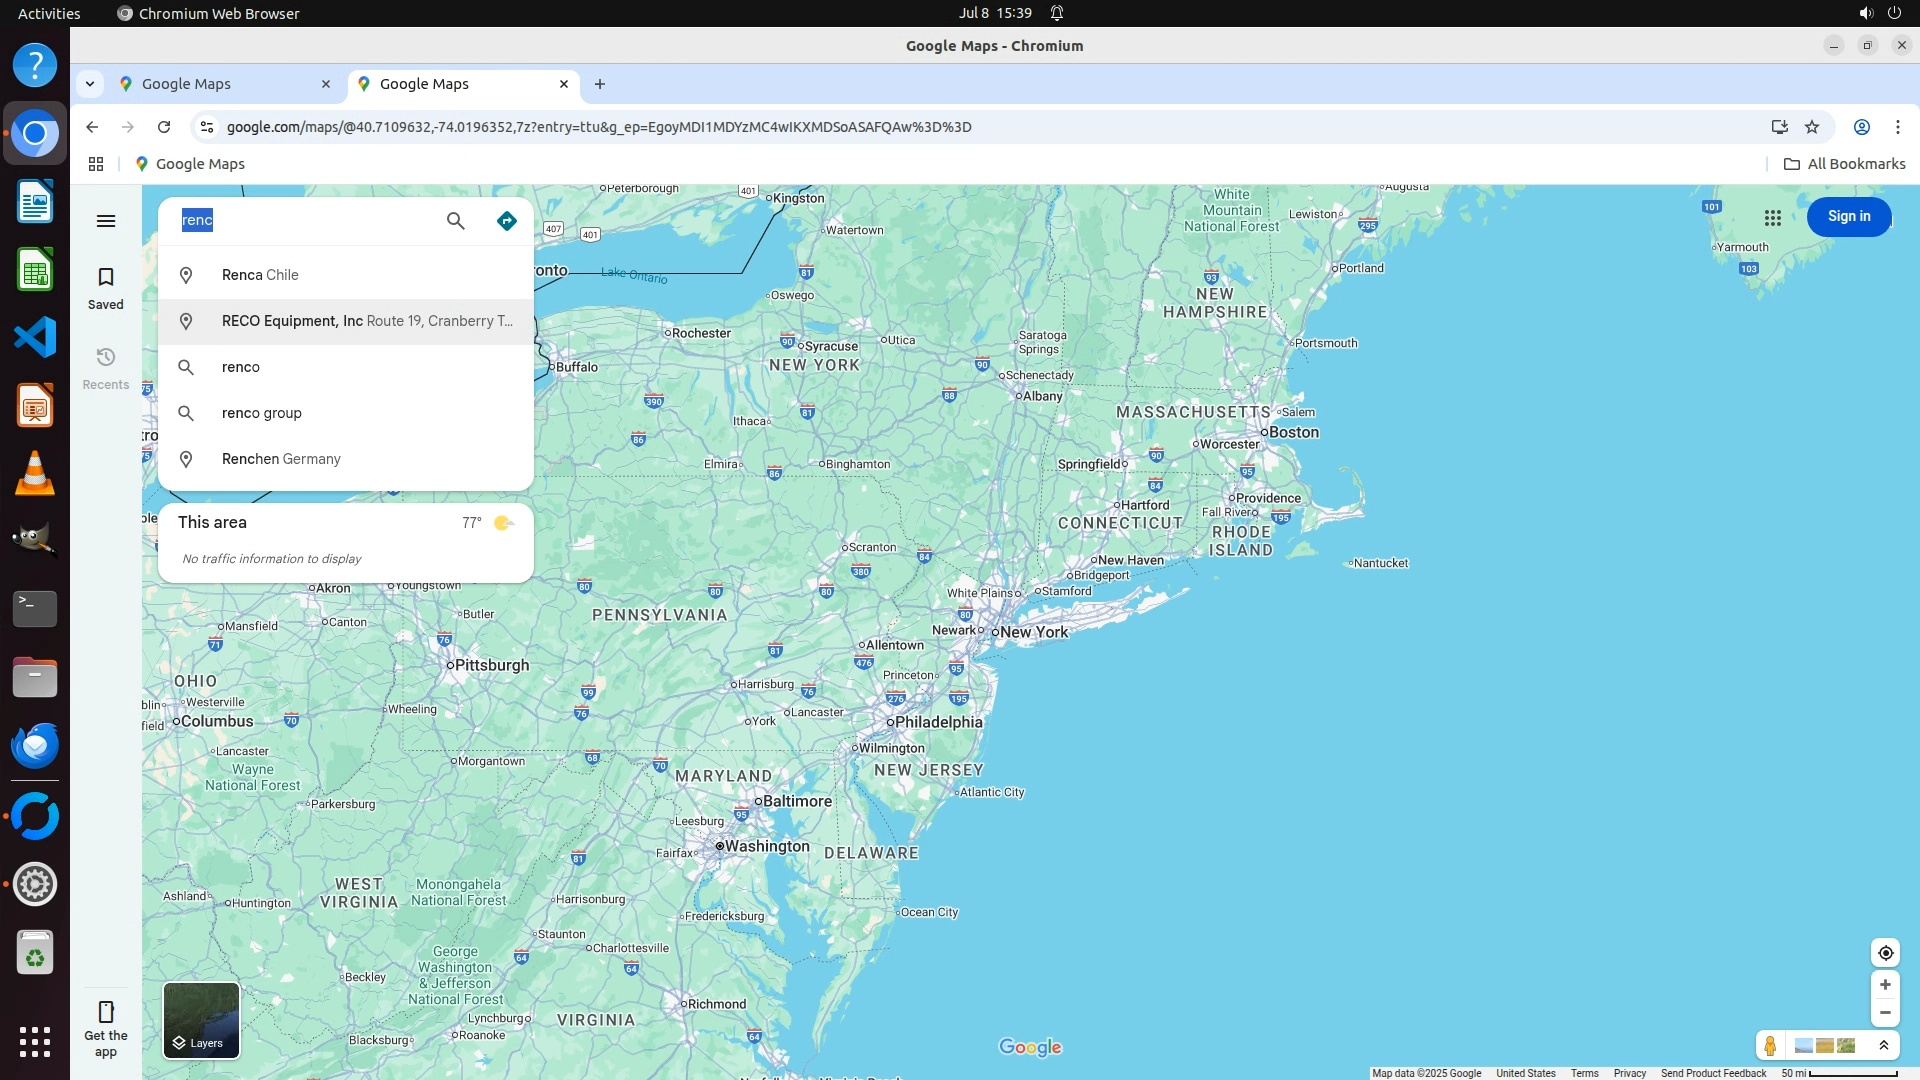Zoom out the map with minus button
Viewport: 1920px width, 1080px height.
[1885, 1013]
